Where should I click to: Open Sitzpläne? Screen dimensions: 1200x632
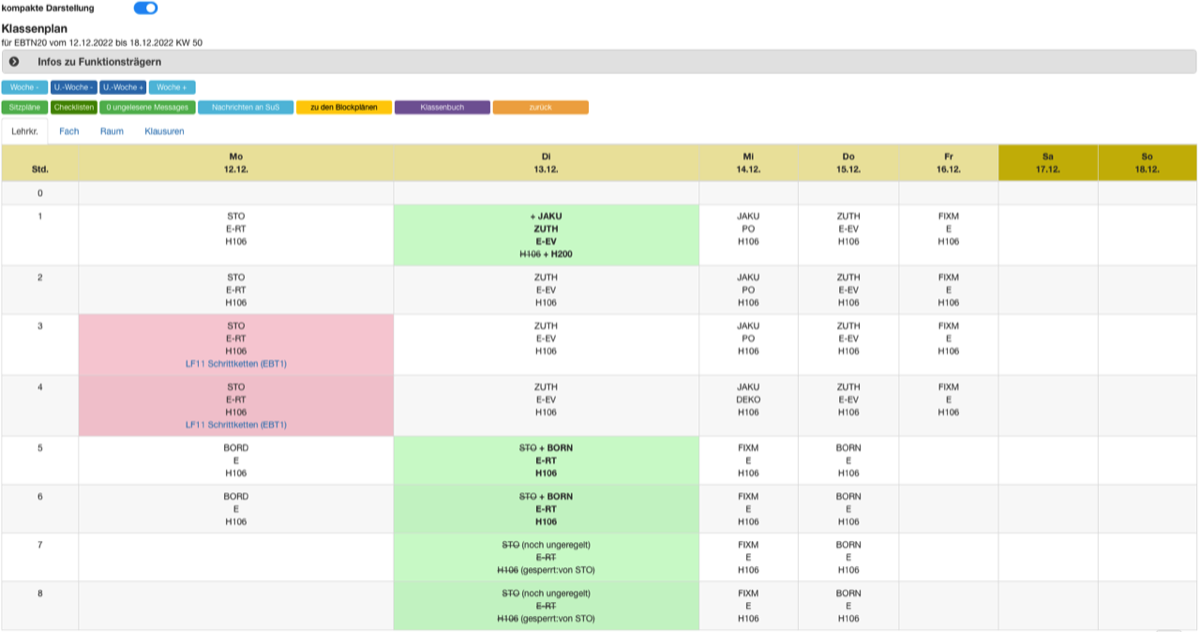click(25, 107)
